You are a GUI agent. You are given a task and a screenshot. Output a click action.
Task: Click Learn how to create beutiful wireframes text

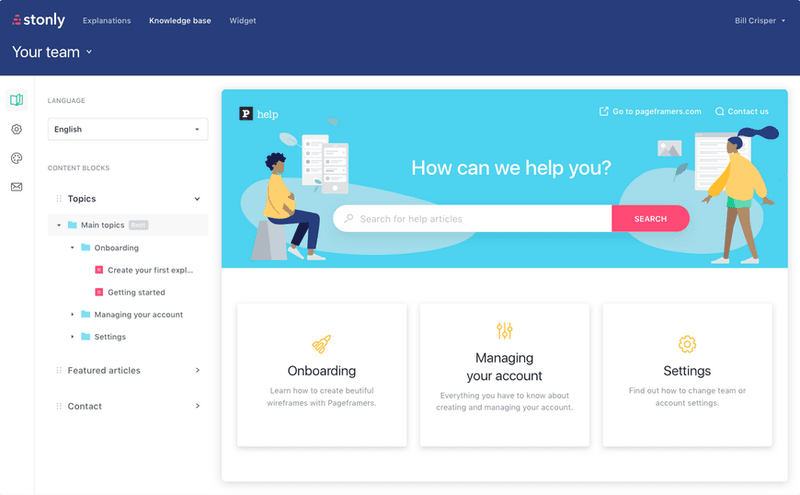(321, 397)
